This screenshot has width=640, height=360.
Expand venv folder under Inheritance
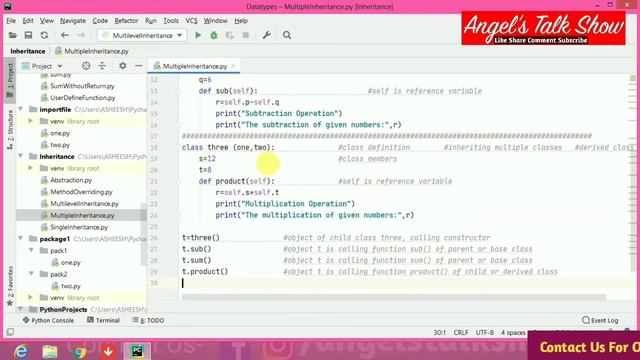coord(30,168)
